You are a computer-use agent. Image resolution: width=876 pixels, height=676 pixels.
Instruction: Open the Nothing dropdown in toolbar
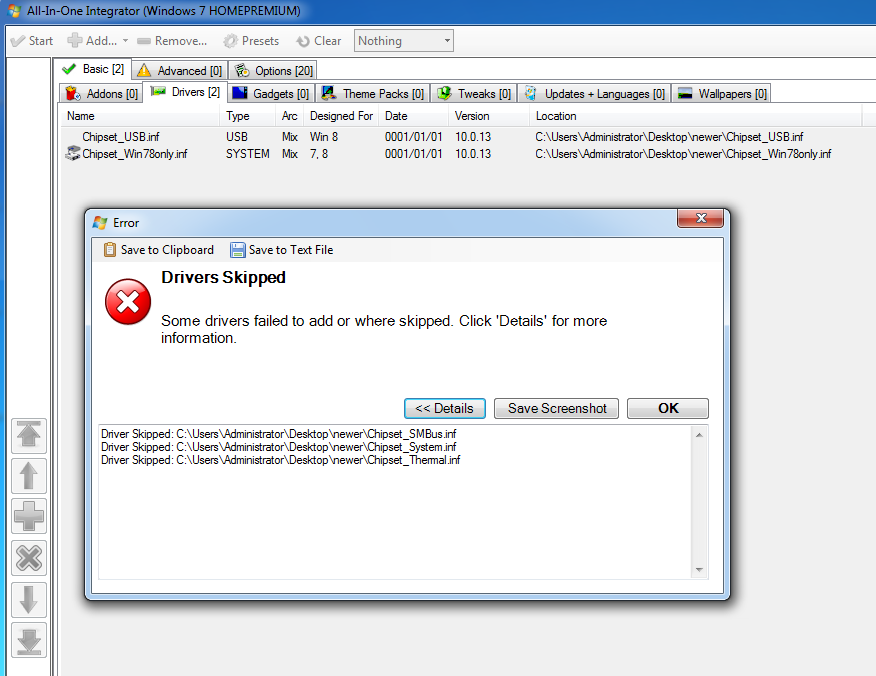click(404, 41)
